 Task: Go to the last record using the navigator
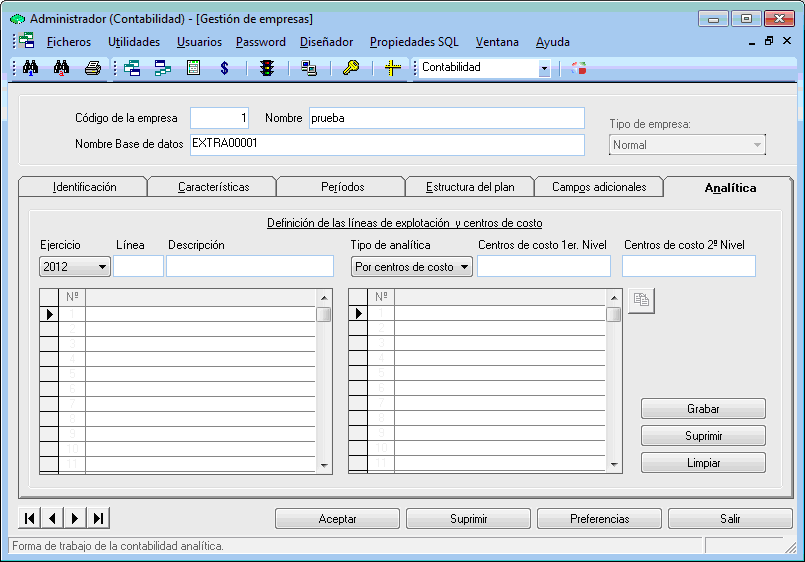tap(98, 518)
